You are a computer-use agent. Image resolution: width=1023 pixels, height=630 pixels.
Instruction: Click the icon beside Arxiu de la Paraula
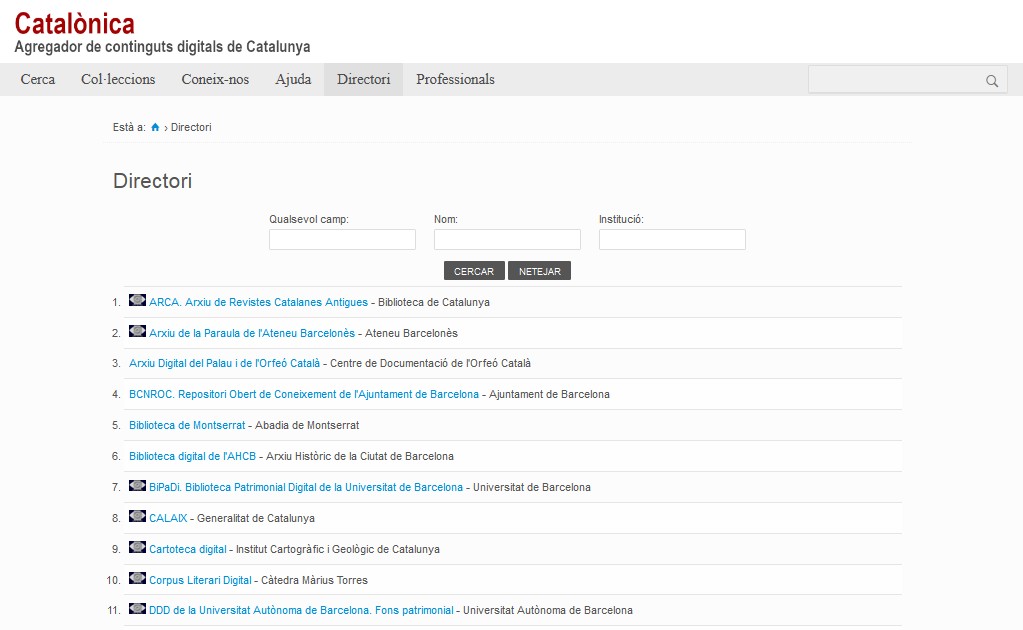[137, 331]
